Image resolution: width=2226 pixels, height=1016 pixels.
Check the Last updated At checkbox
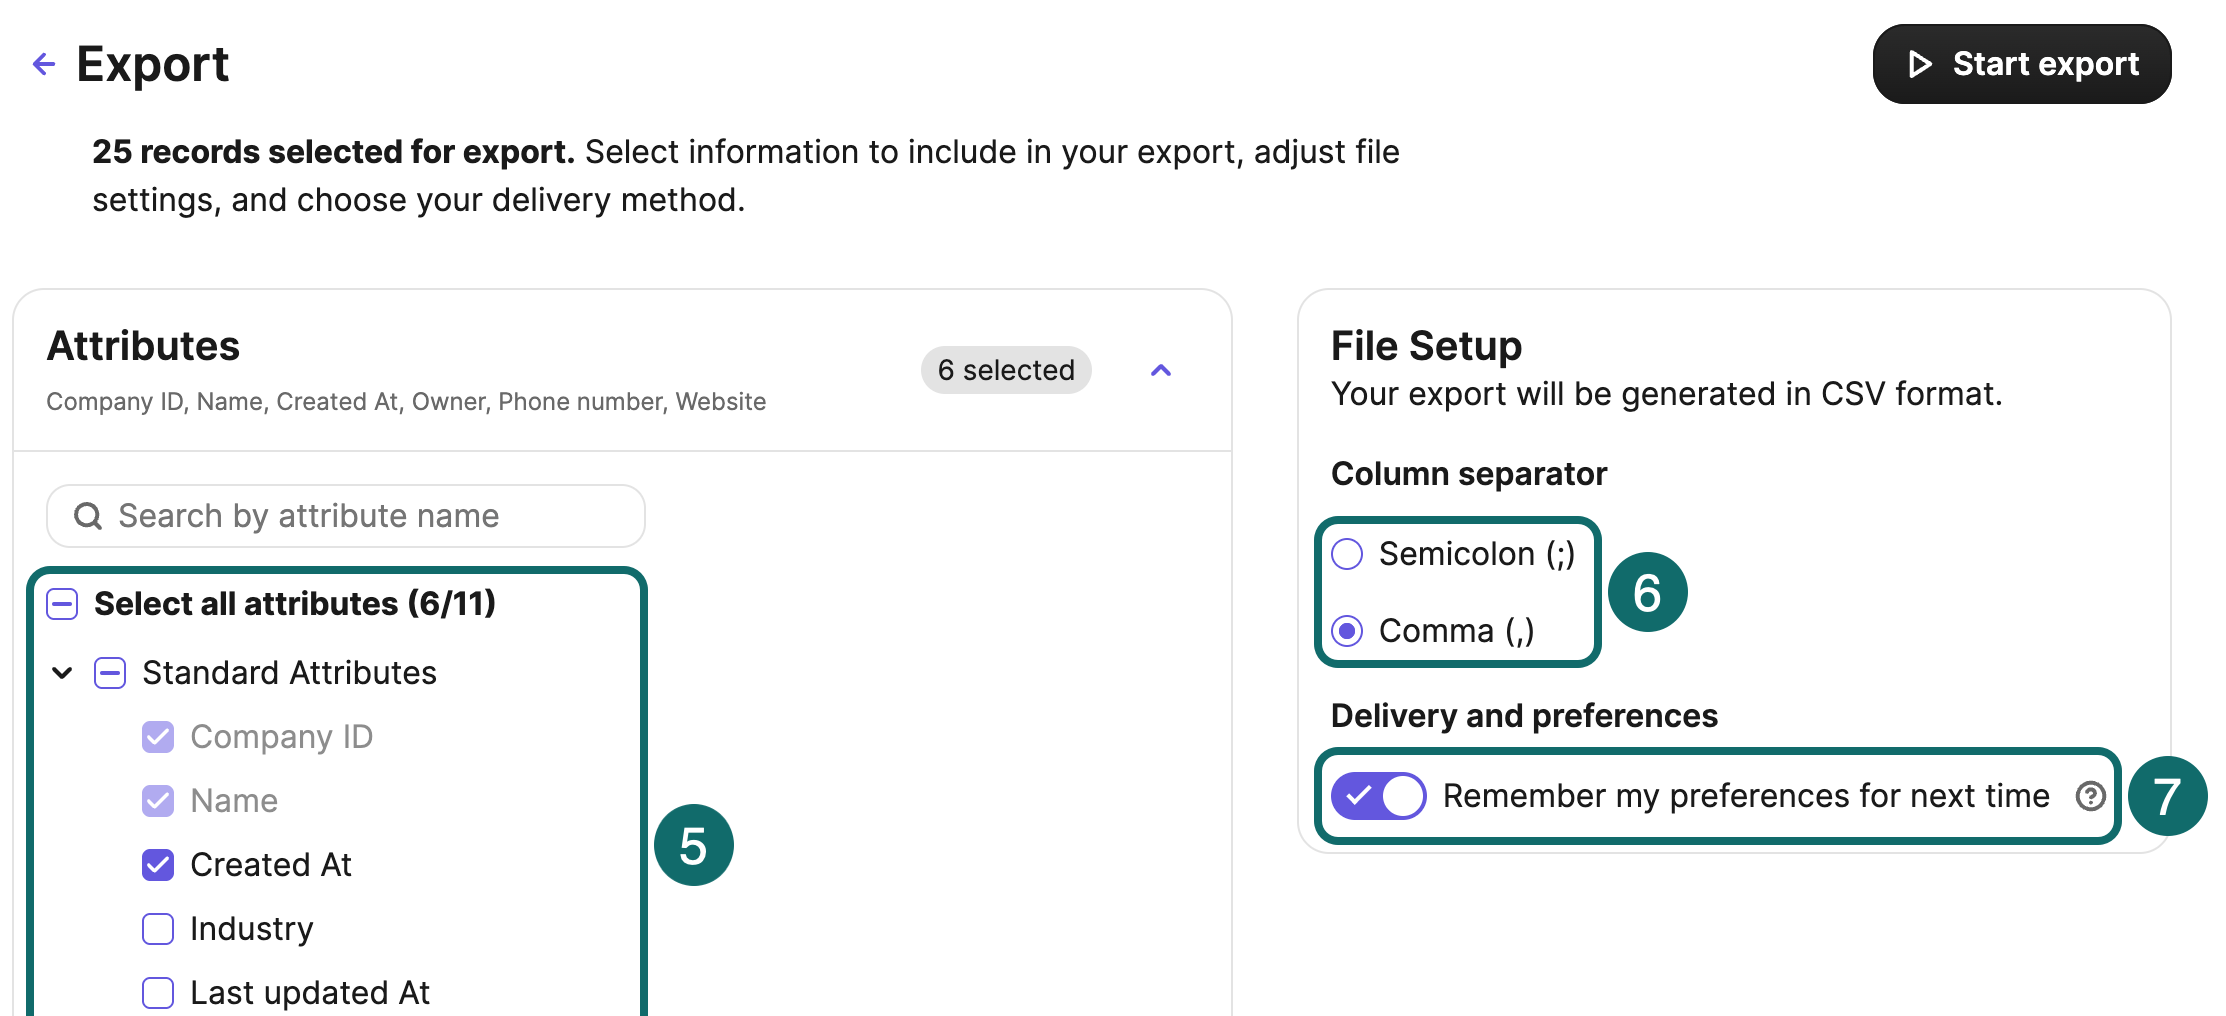157,992
